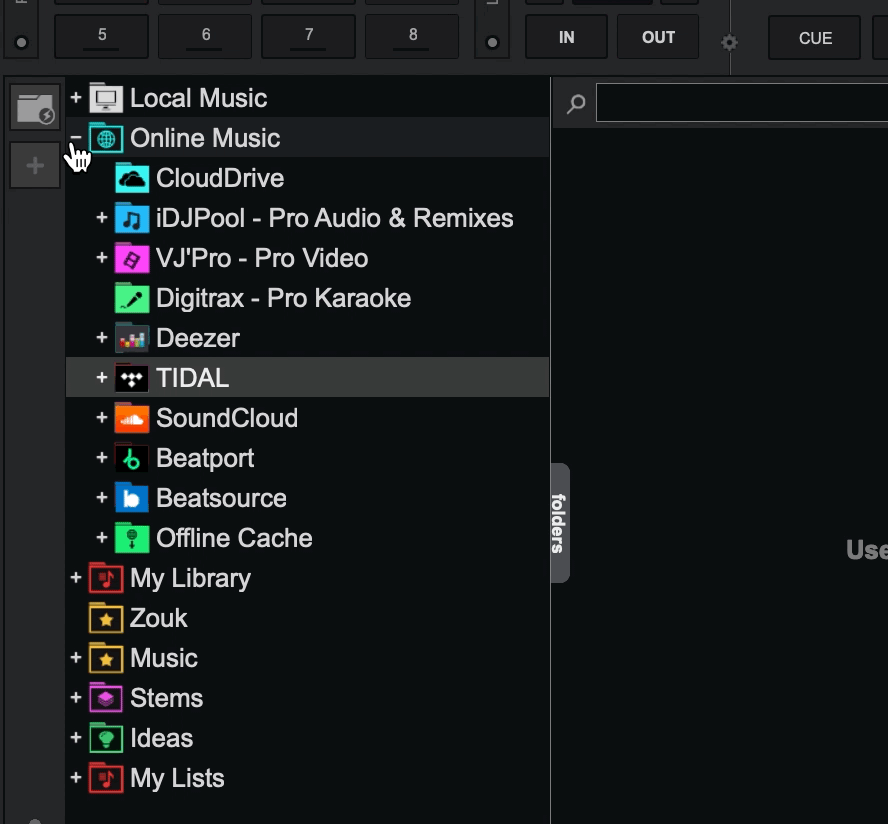The height and width of the screenshot is (824, 888).
Task: Click the iDJPool music note icon
Action: pyautogui.click(x=132, y=219)
